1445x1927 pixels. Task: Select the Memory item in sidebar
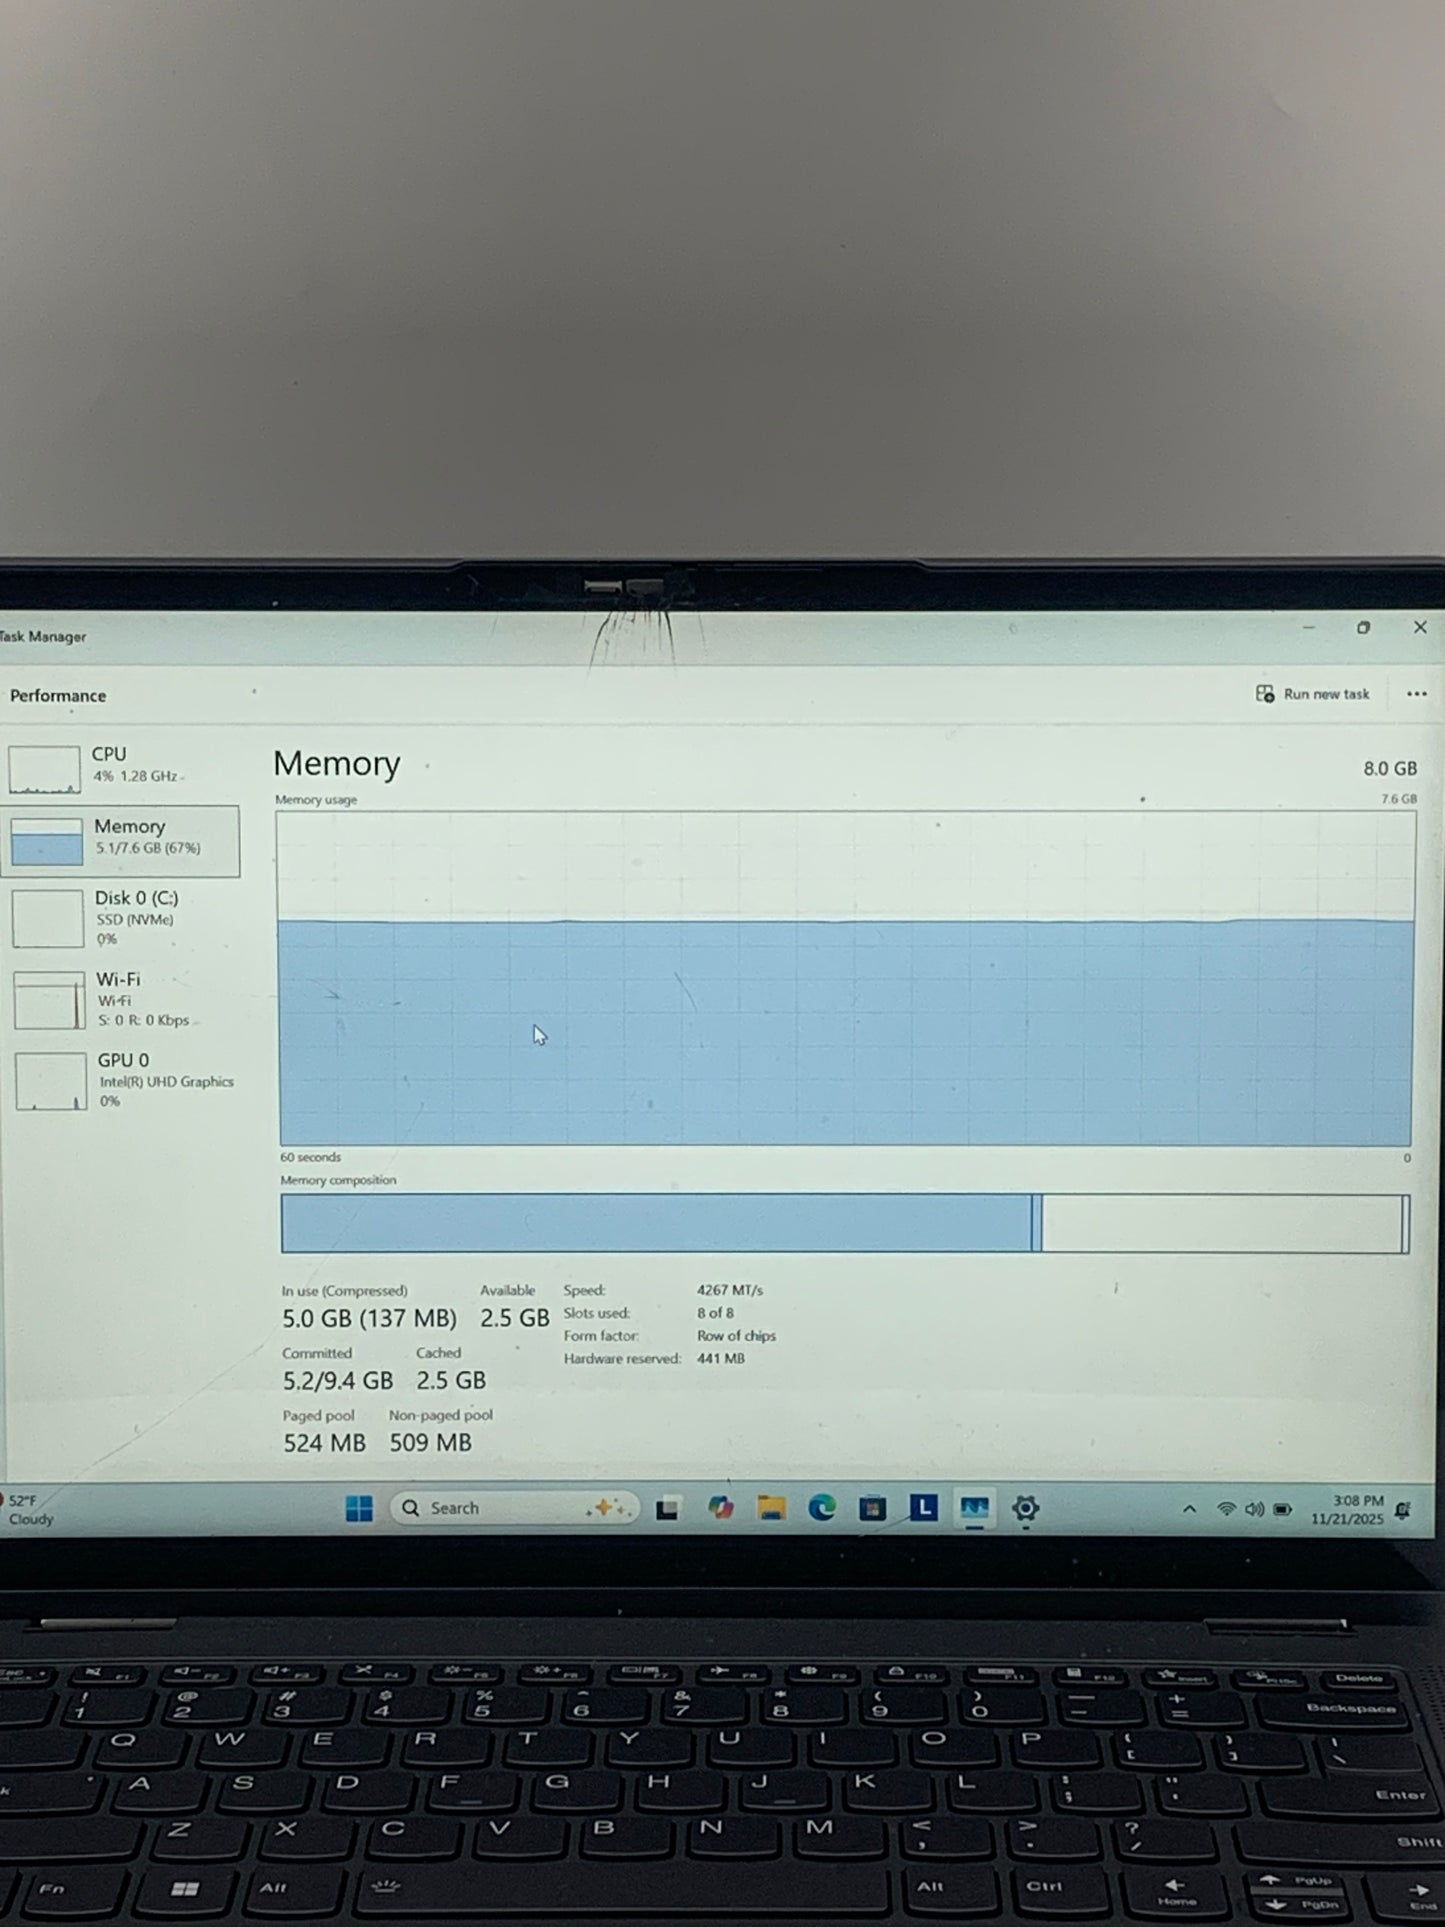coord(121,841)
